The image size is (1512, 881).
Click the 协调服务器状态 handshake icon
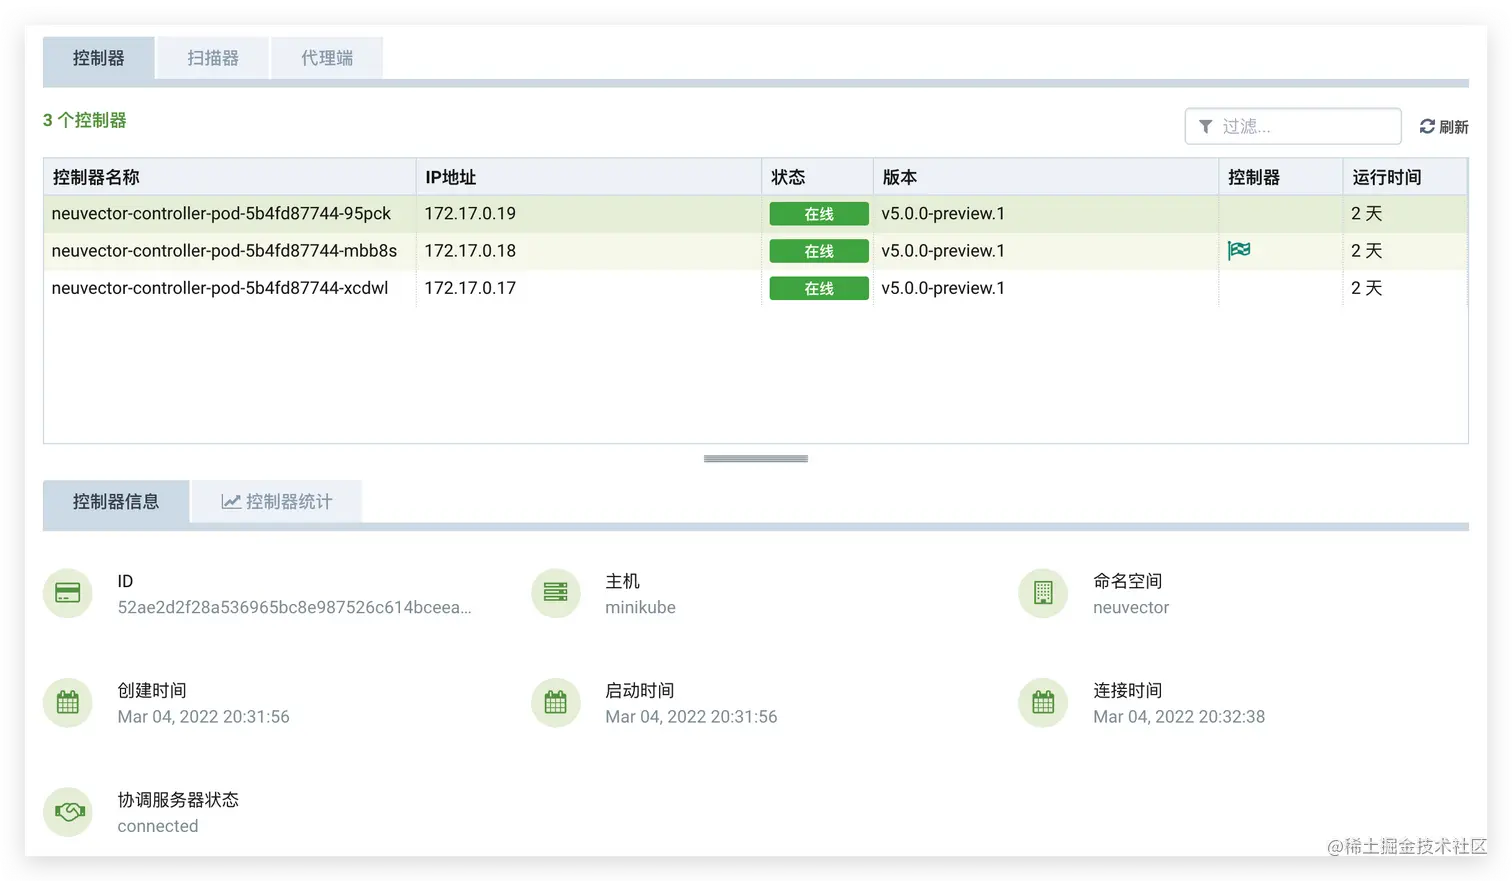pyautogui.click(x=68, y=812)
